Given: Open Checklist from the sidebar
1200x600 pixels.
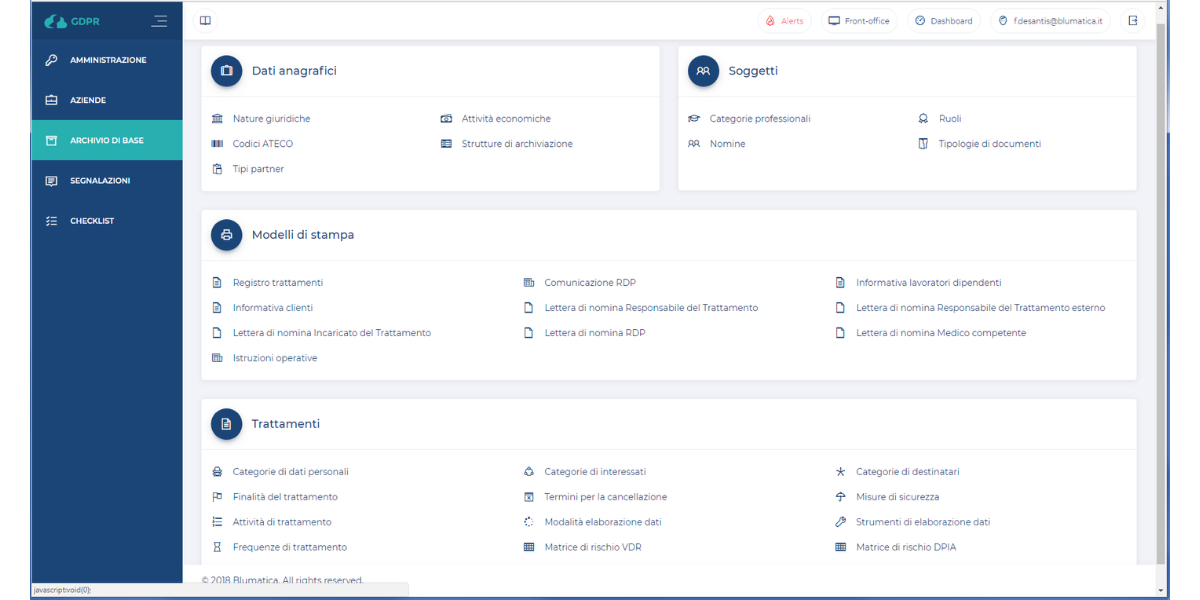Looking at the screenshot, I should click(92, 221).
